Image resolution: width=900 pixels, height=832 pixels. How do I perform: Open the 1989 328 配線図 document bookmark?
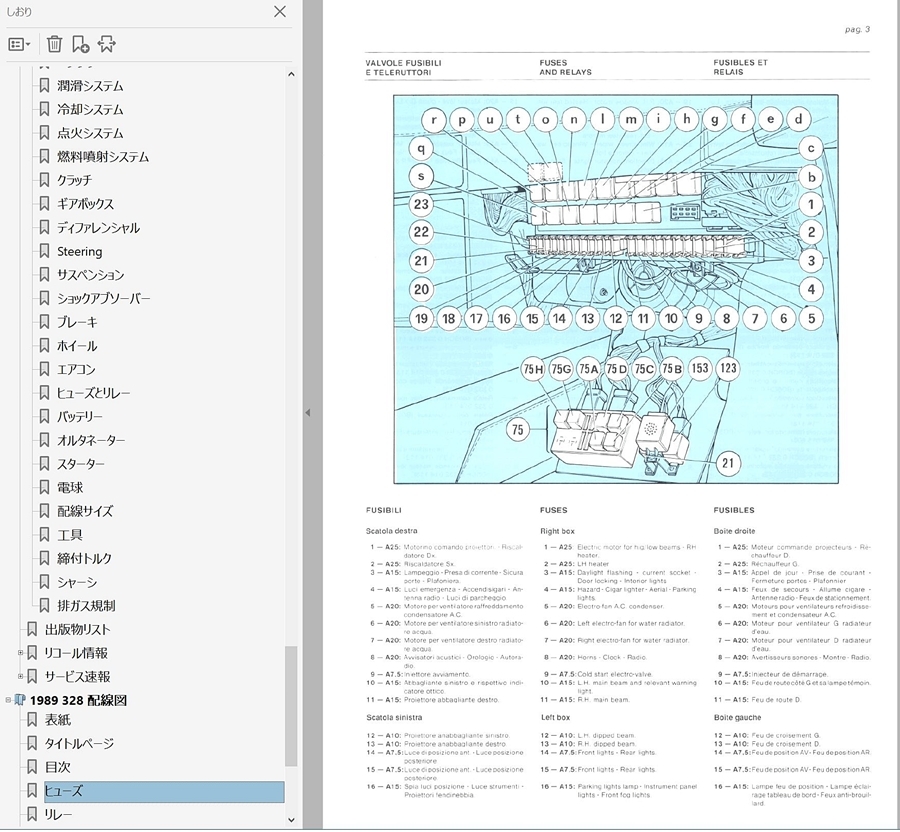click(78, 700)
